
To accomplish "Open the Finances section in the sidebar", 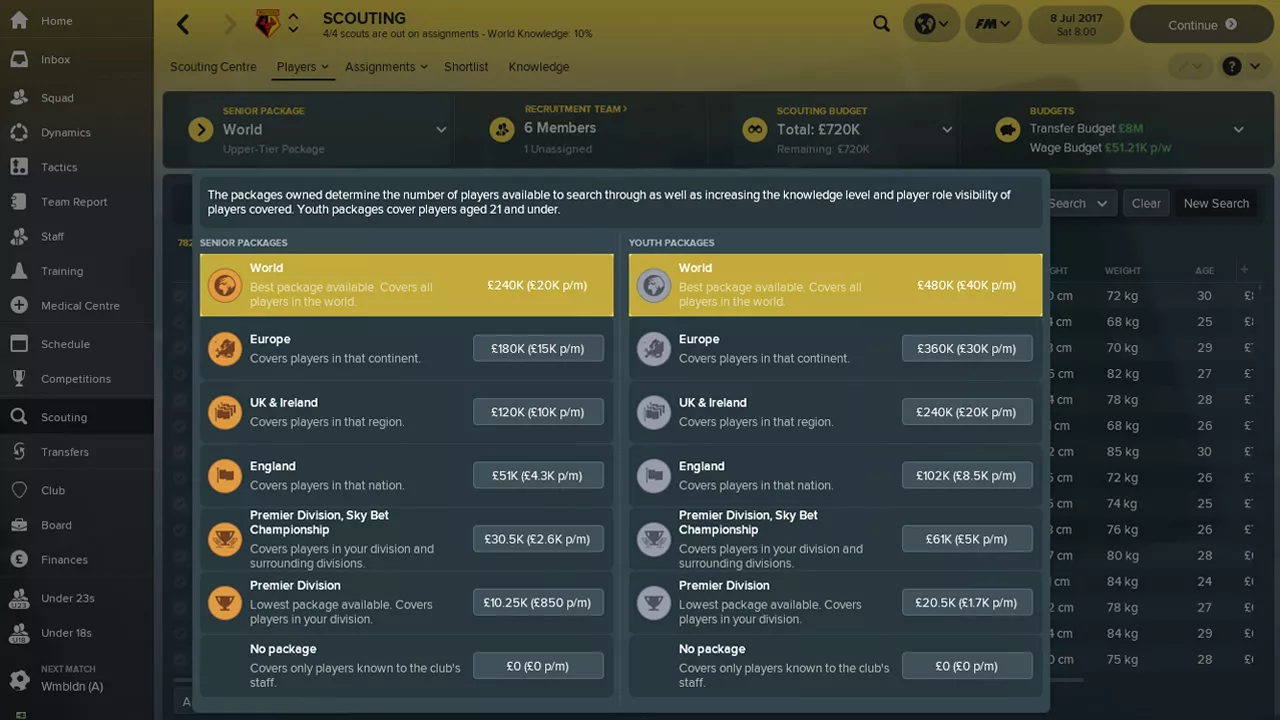I will [x=64, y=560].
